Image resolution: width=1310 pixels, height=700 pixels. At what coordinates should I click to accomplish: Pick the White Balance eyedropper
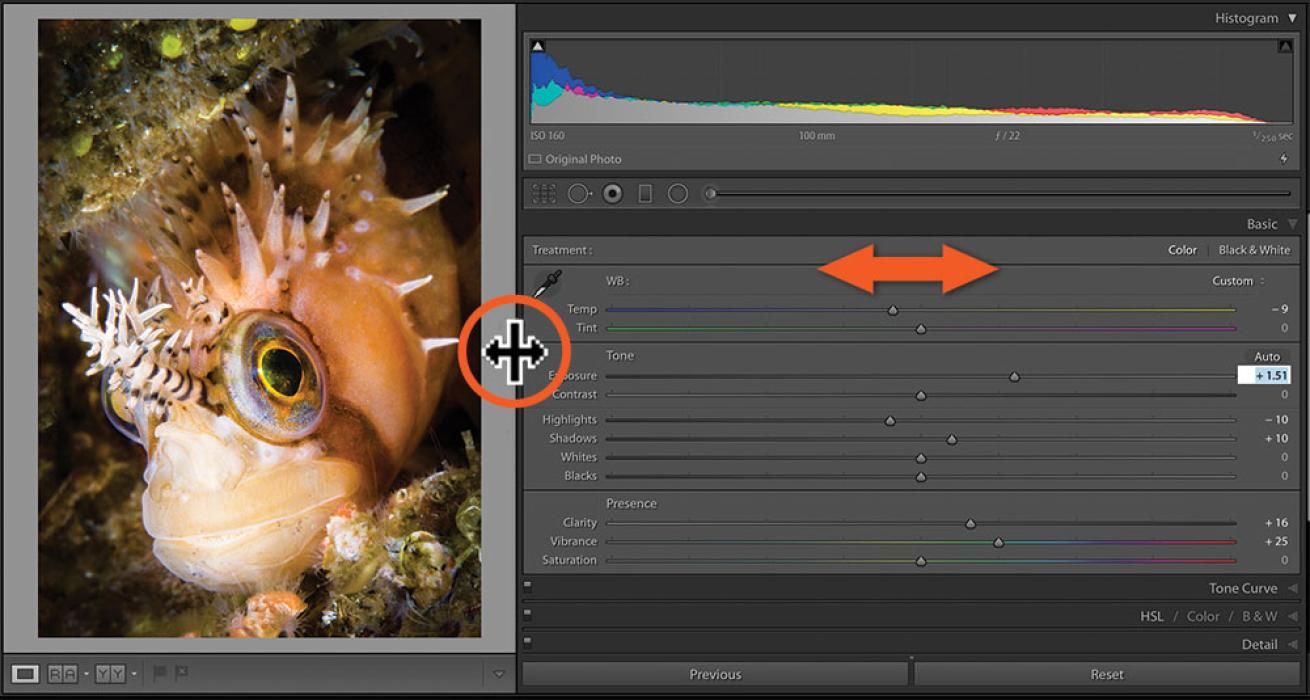click(x=546, y=285)
